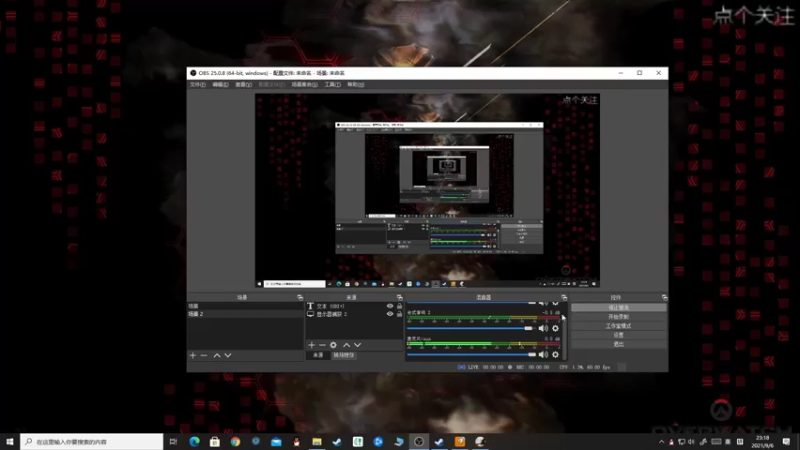Click the Windows taskbar search box
The height and width of the screenshot is (450, 800).
point(92,441)
